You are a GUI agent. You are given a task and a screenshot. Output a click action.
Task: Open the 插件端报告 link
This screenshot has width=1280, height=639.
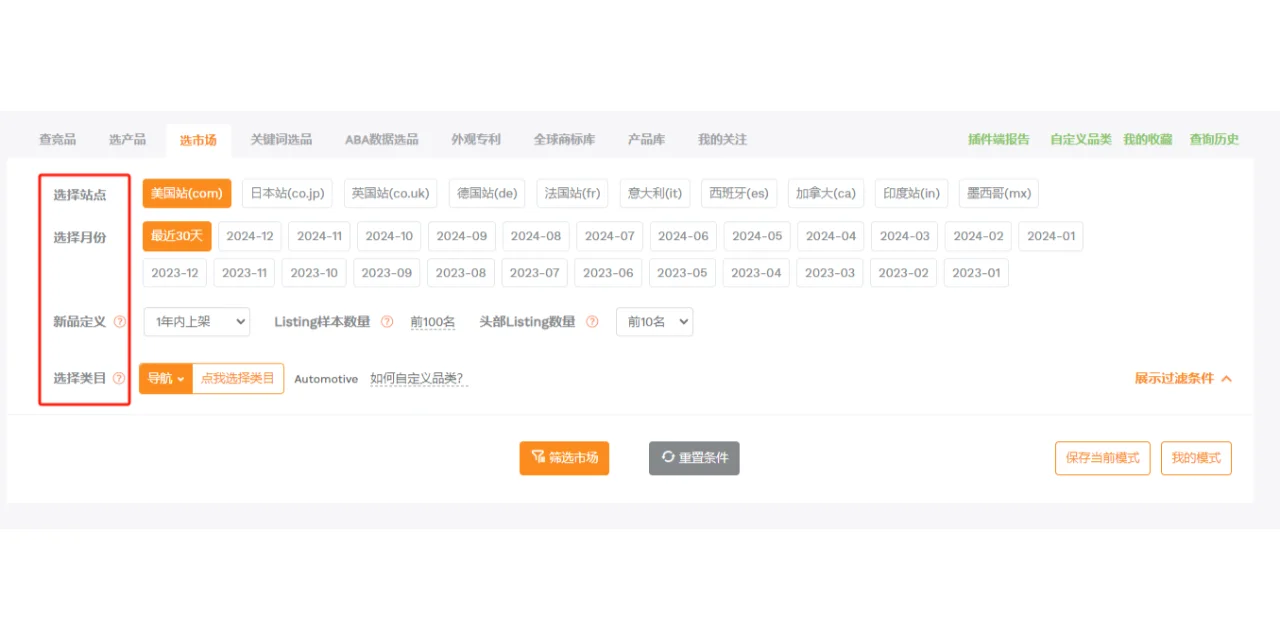point(998,139)
